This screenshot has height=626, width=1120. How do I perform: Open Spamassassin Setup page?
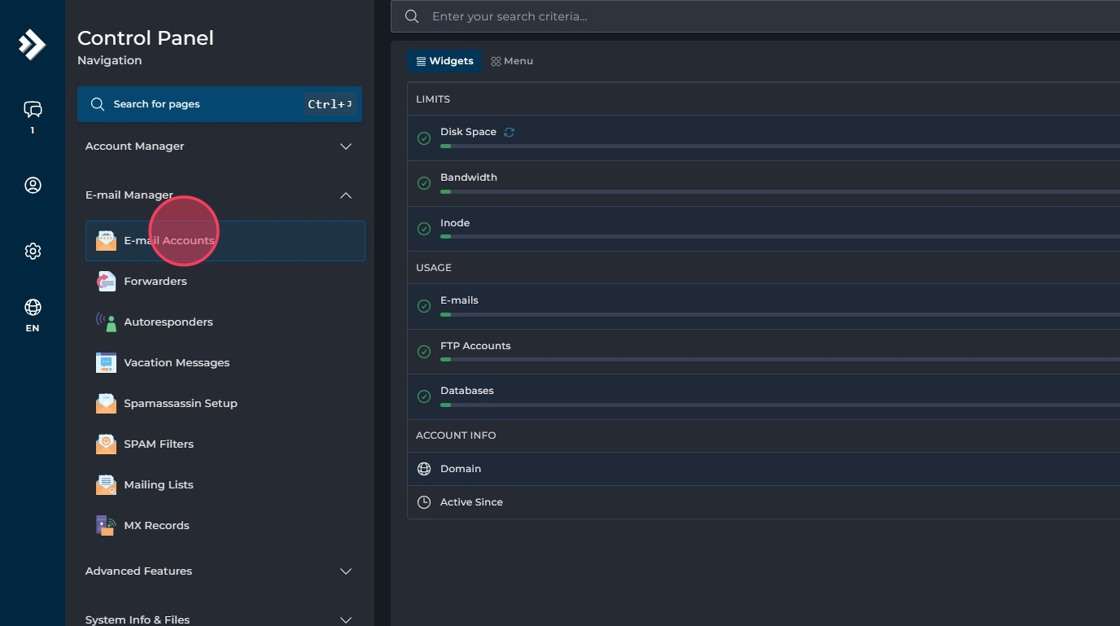180,404
